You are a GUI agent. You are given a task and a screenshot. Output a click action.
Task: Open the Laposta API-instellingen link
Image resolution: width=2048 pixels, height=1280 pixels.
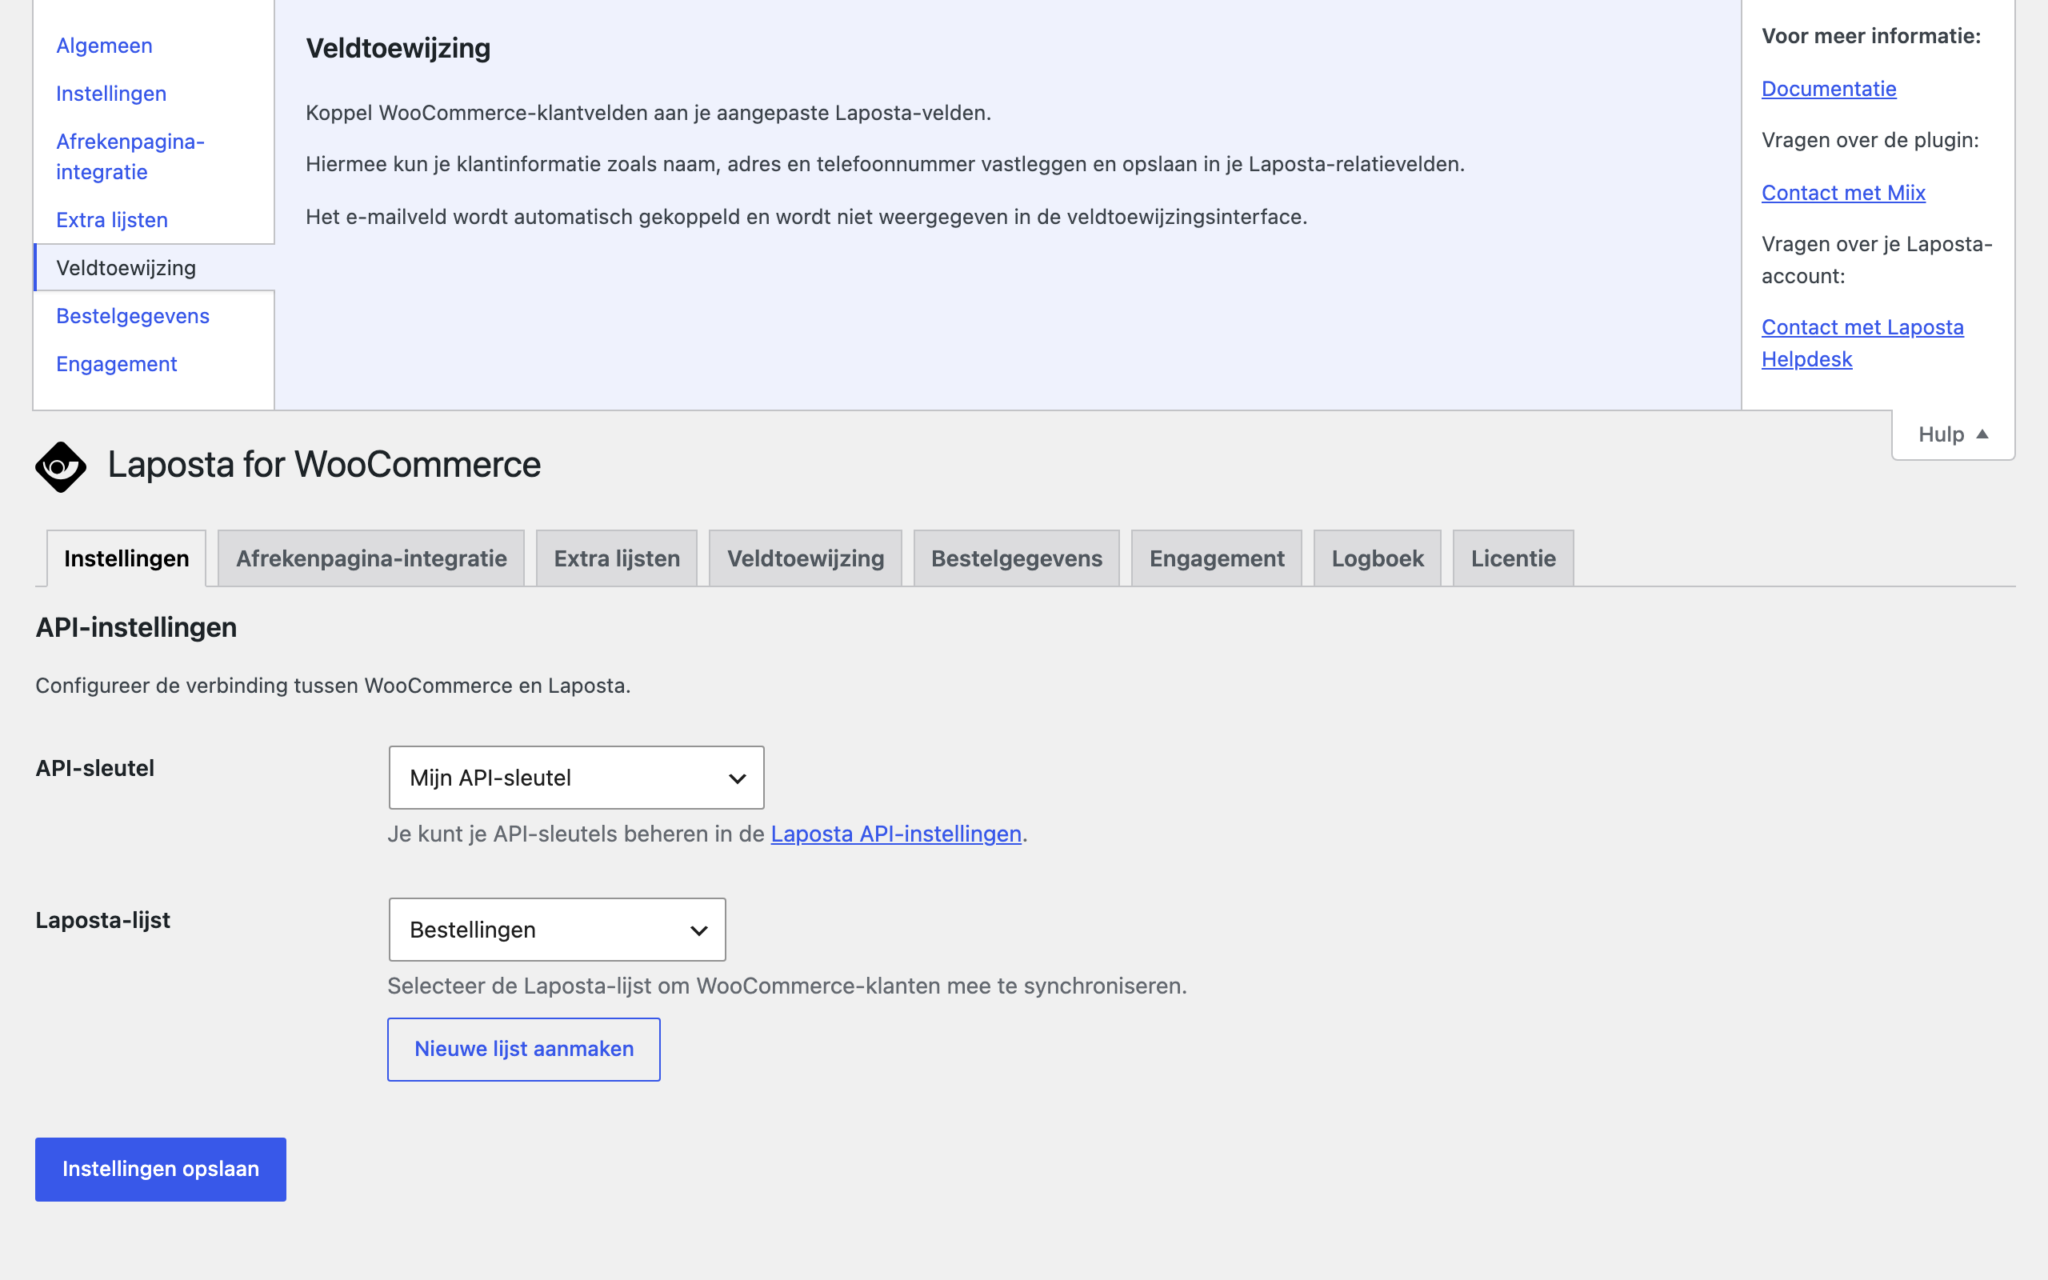click(896, 834)
